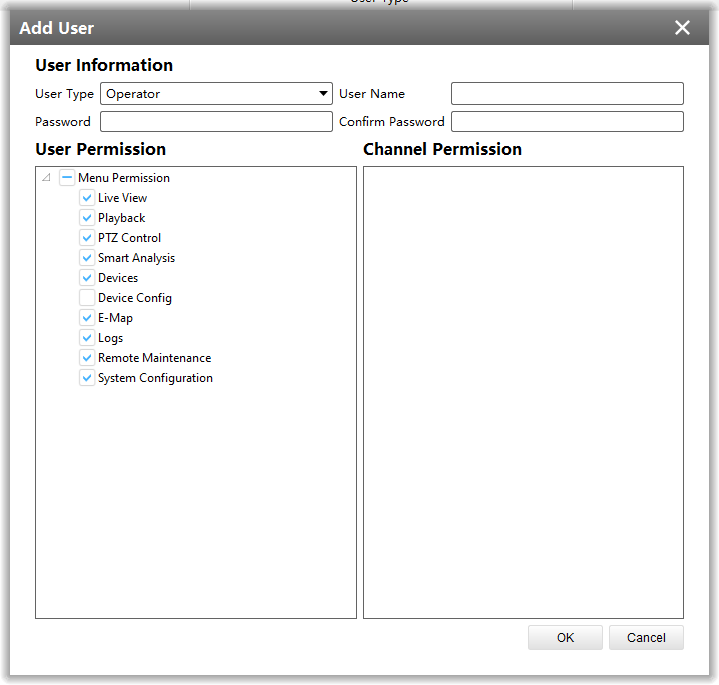Toggle System Configuration permission checkbox

(87, 378)
